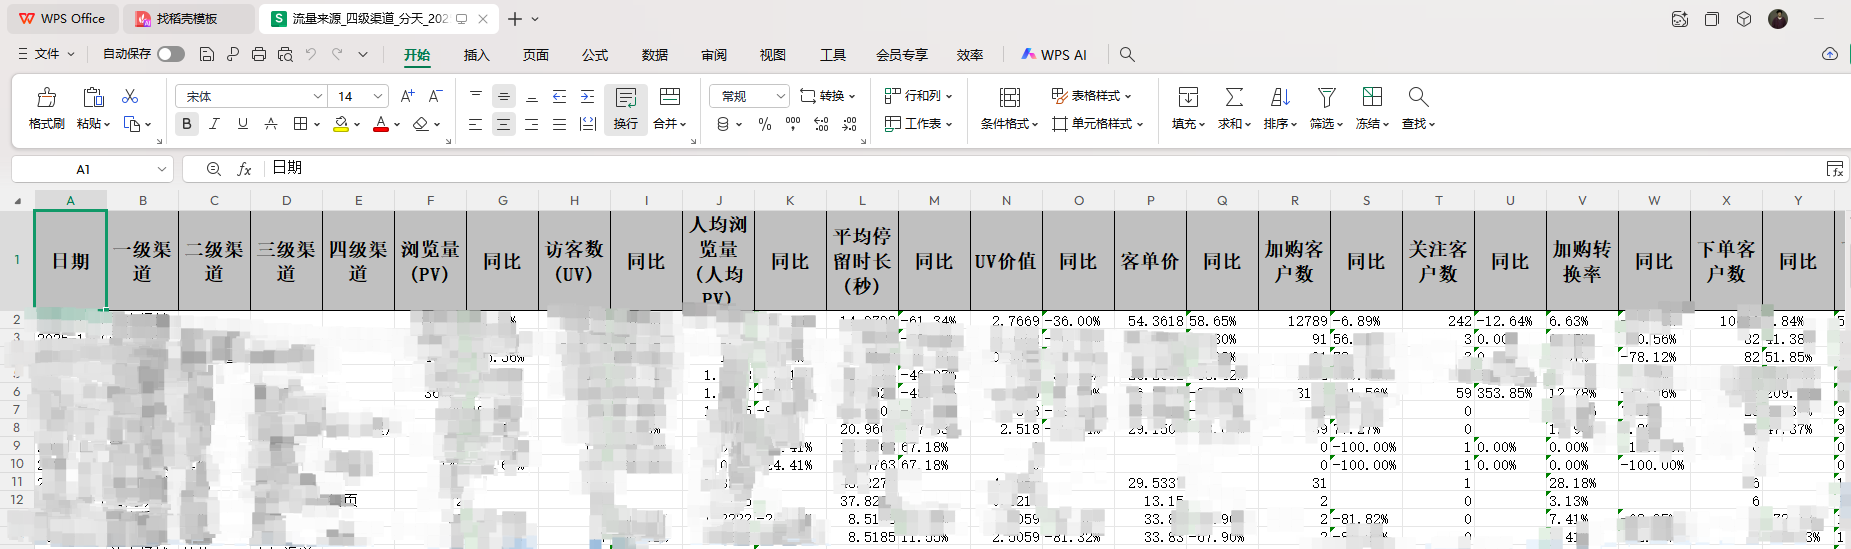Switch to the Formula (公式) tab
The image size is (1851, 549).
[595, 55]
